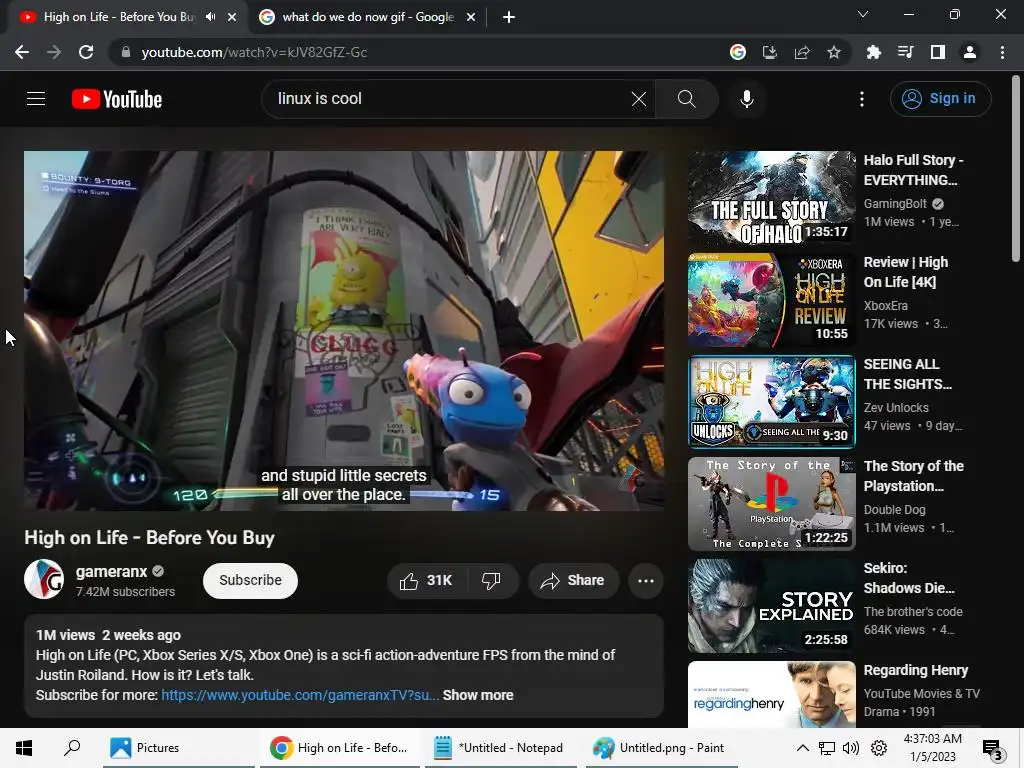Switch to 'what do we do now gif' tab
Image resolution: width=1024 pixels, height=768 pixels.
click(368, 17)
